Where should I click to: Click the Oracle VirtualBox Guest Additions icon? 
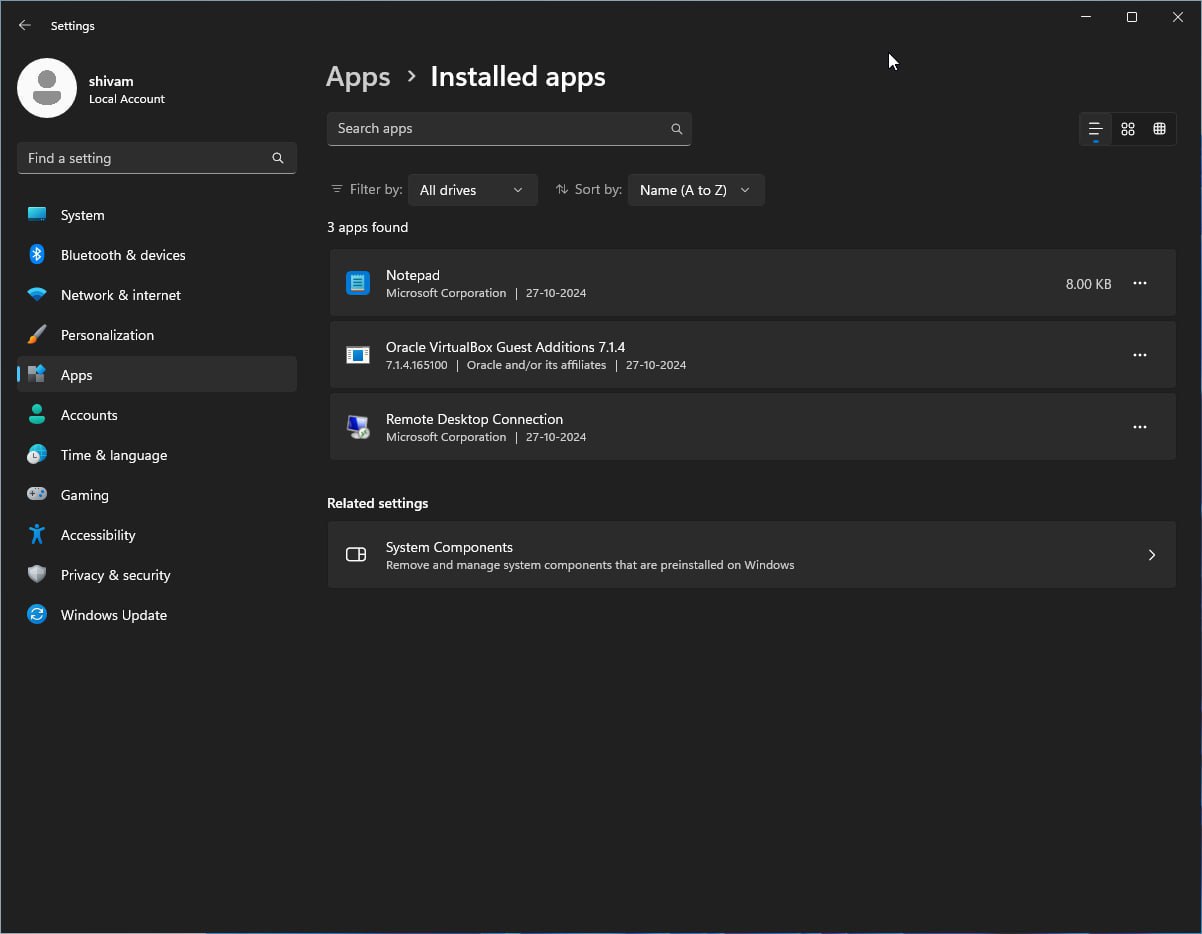(x=358, y=355)
